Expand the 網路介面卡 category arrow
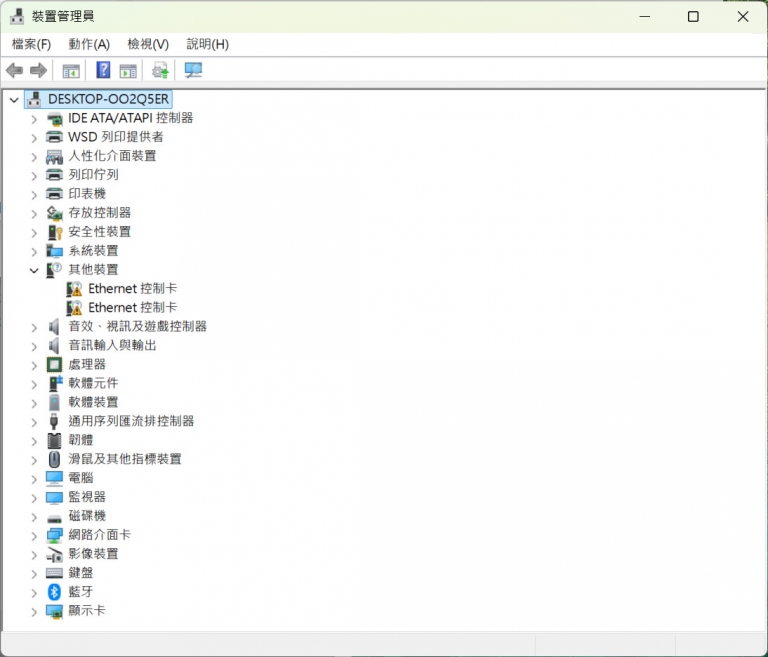 [x=34, y=536]
